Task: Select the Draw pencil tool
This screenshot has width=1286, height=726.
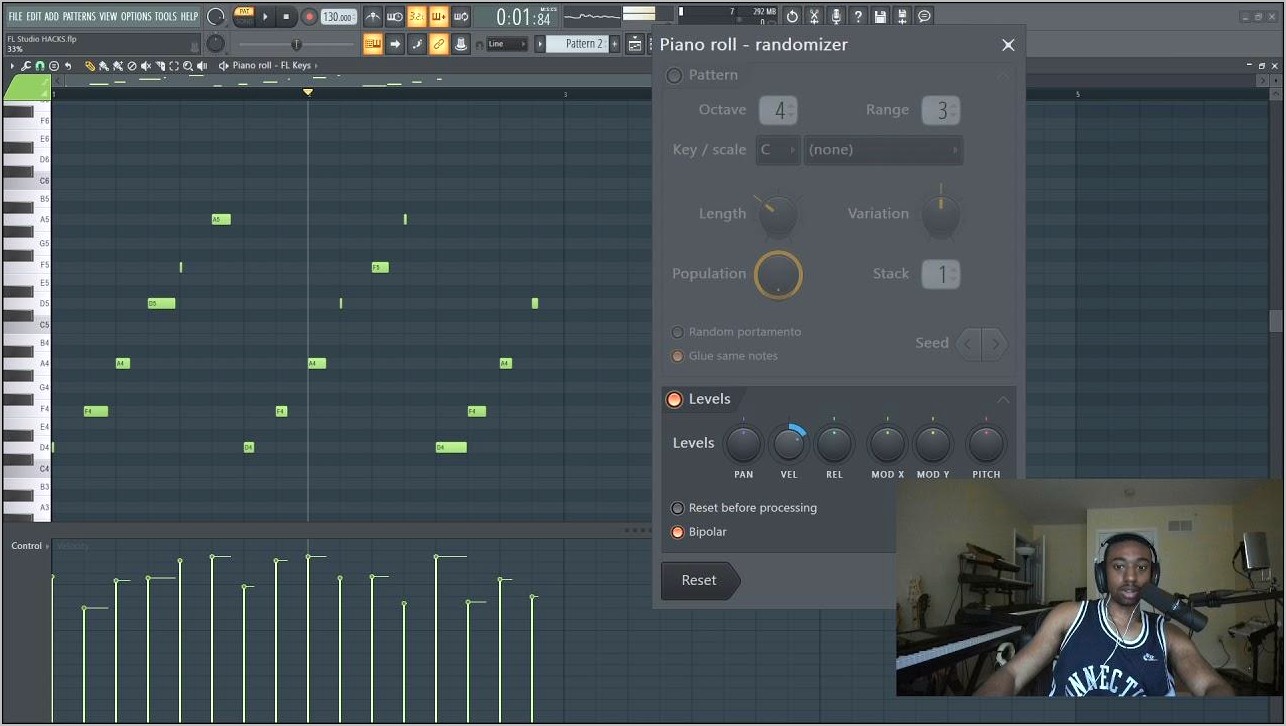Action: tap(89, 66)
